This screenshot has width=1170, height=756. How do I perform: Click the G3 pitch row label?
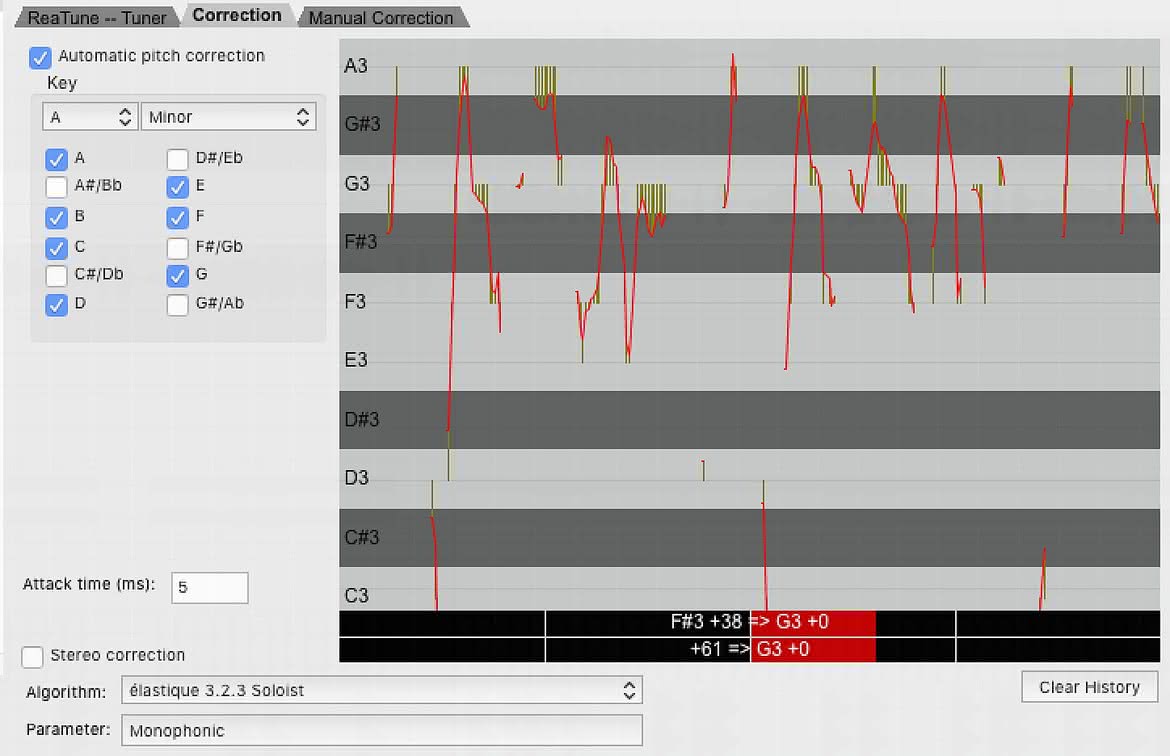[357, 184]
